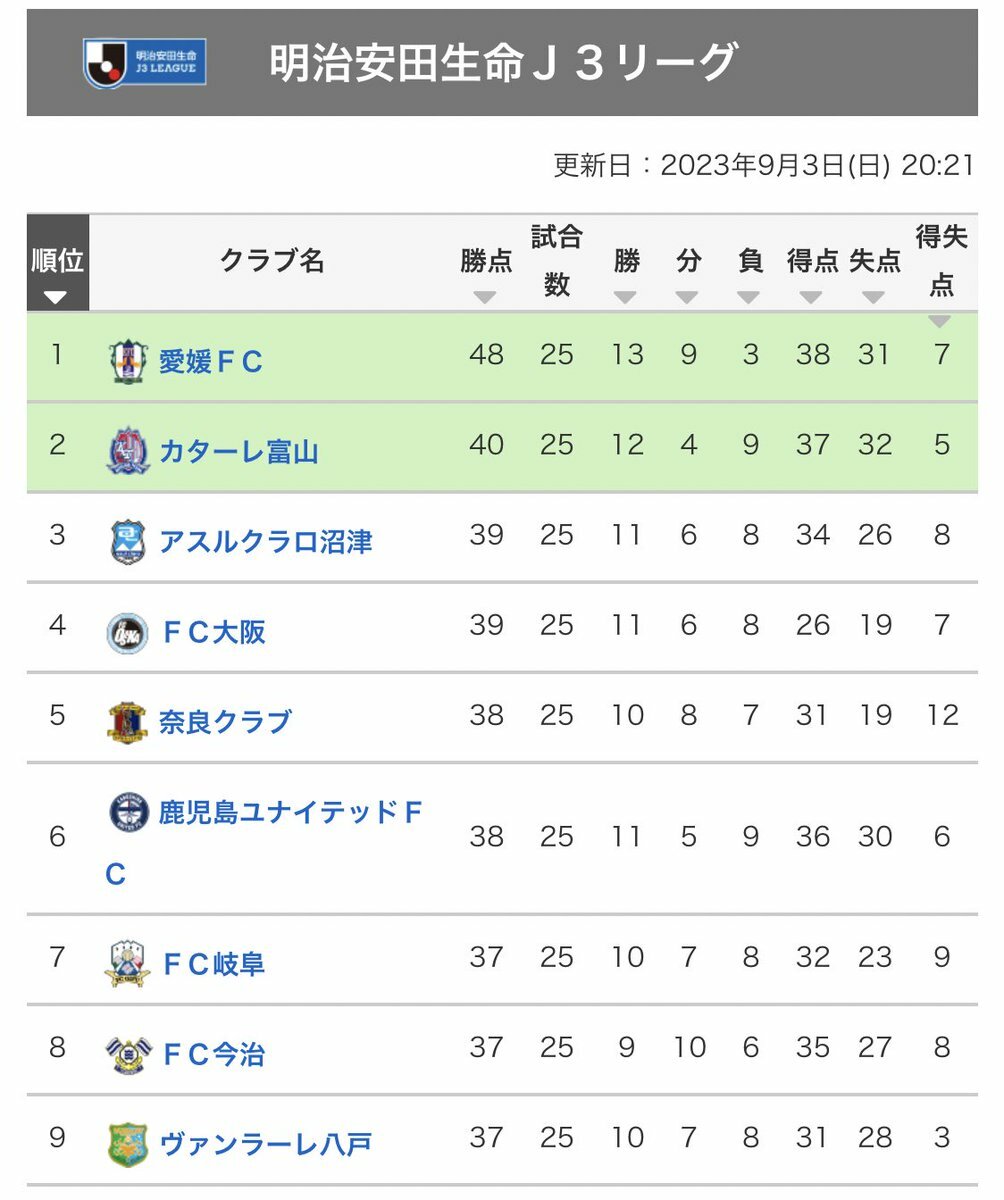Open the 愛媛ＦＣ team link
This screenshot has width=1004, height=1200.
(x=211, y=361)
